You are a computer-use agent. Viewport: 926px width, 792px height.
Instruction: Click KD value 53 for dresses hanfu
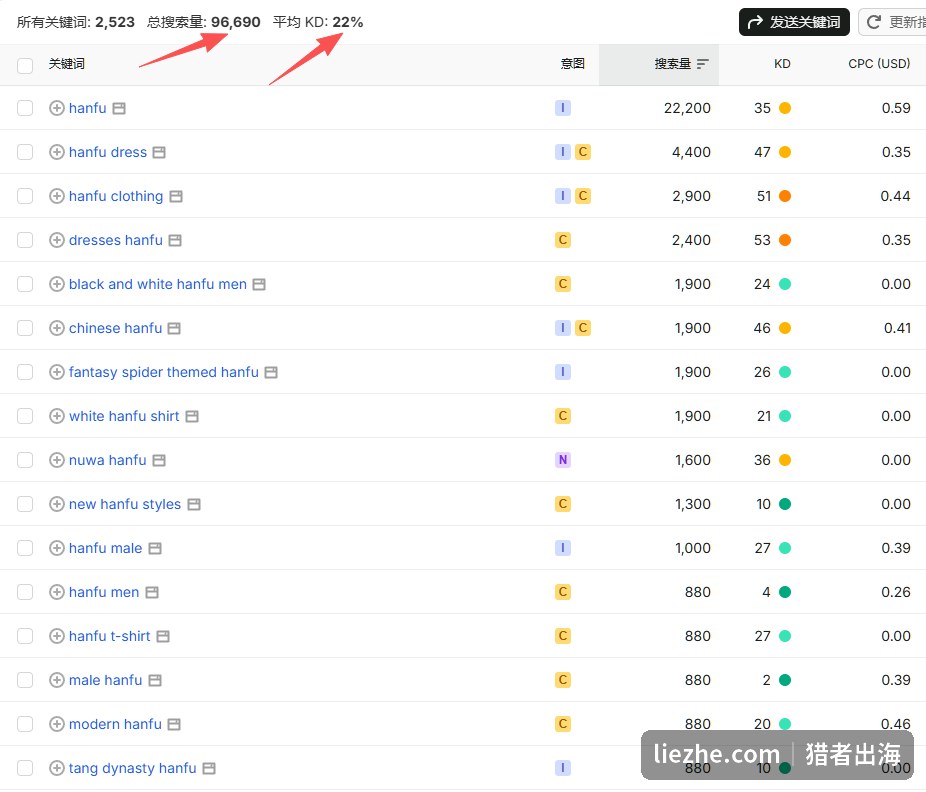click(762, 240)
